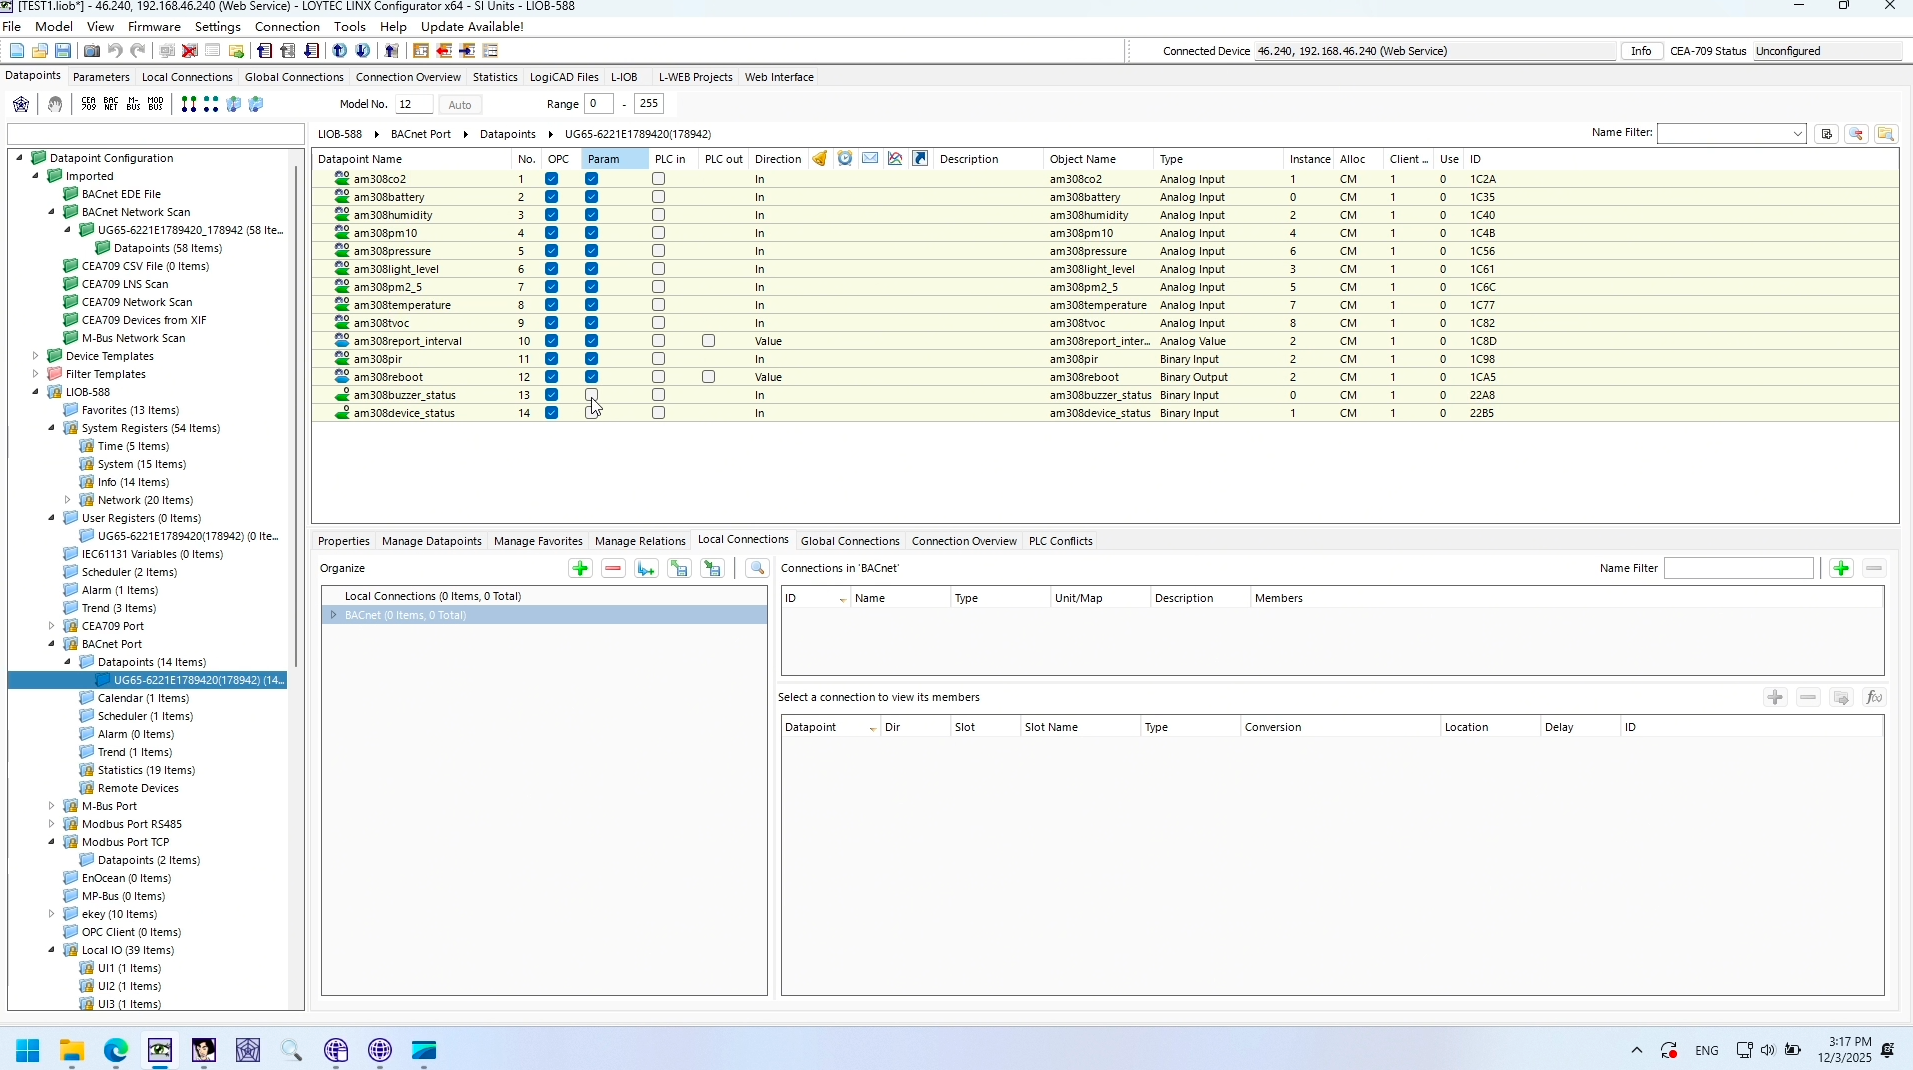The width and height of the screenshot is (1913, 1070).
Task: Expand the M-Bus Port tree node
Action: click(x=52, y=806)
